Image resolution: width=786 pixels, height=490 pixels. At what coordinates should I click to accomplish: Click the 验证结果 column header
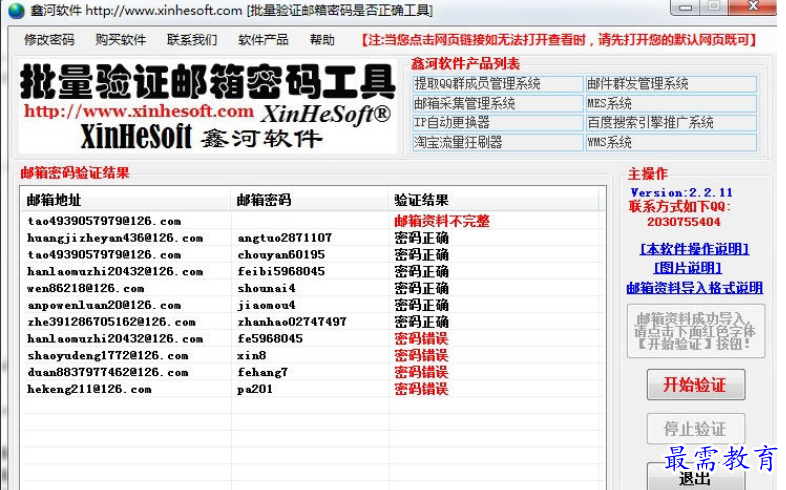point(493,200)
